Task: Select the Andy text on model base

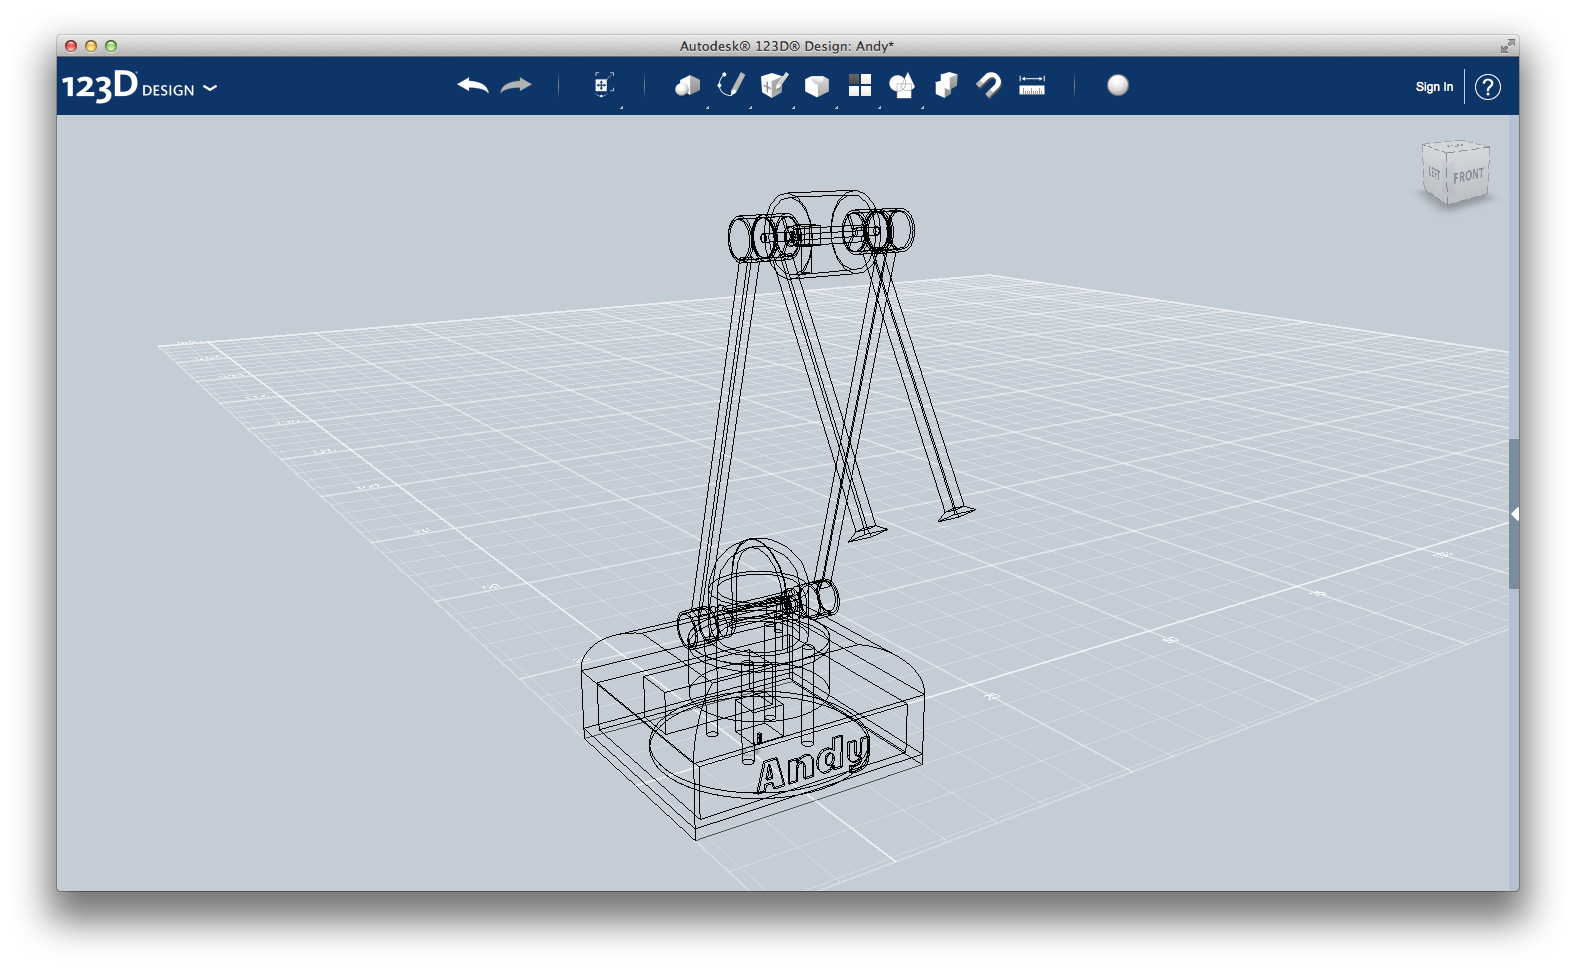Action: (x=812, y=762)
